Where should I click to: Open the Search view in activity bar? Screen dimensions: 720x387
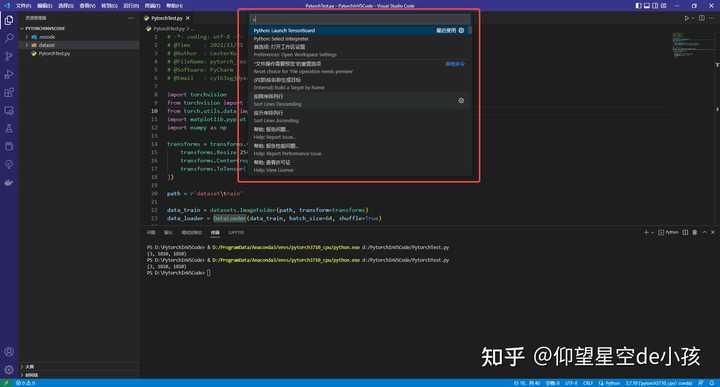[x=9, y=38]
